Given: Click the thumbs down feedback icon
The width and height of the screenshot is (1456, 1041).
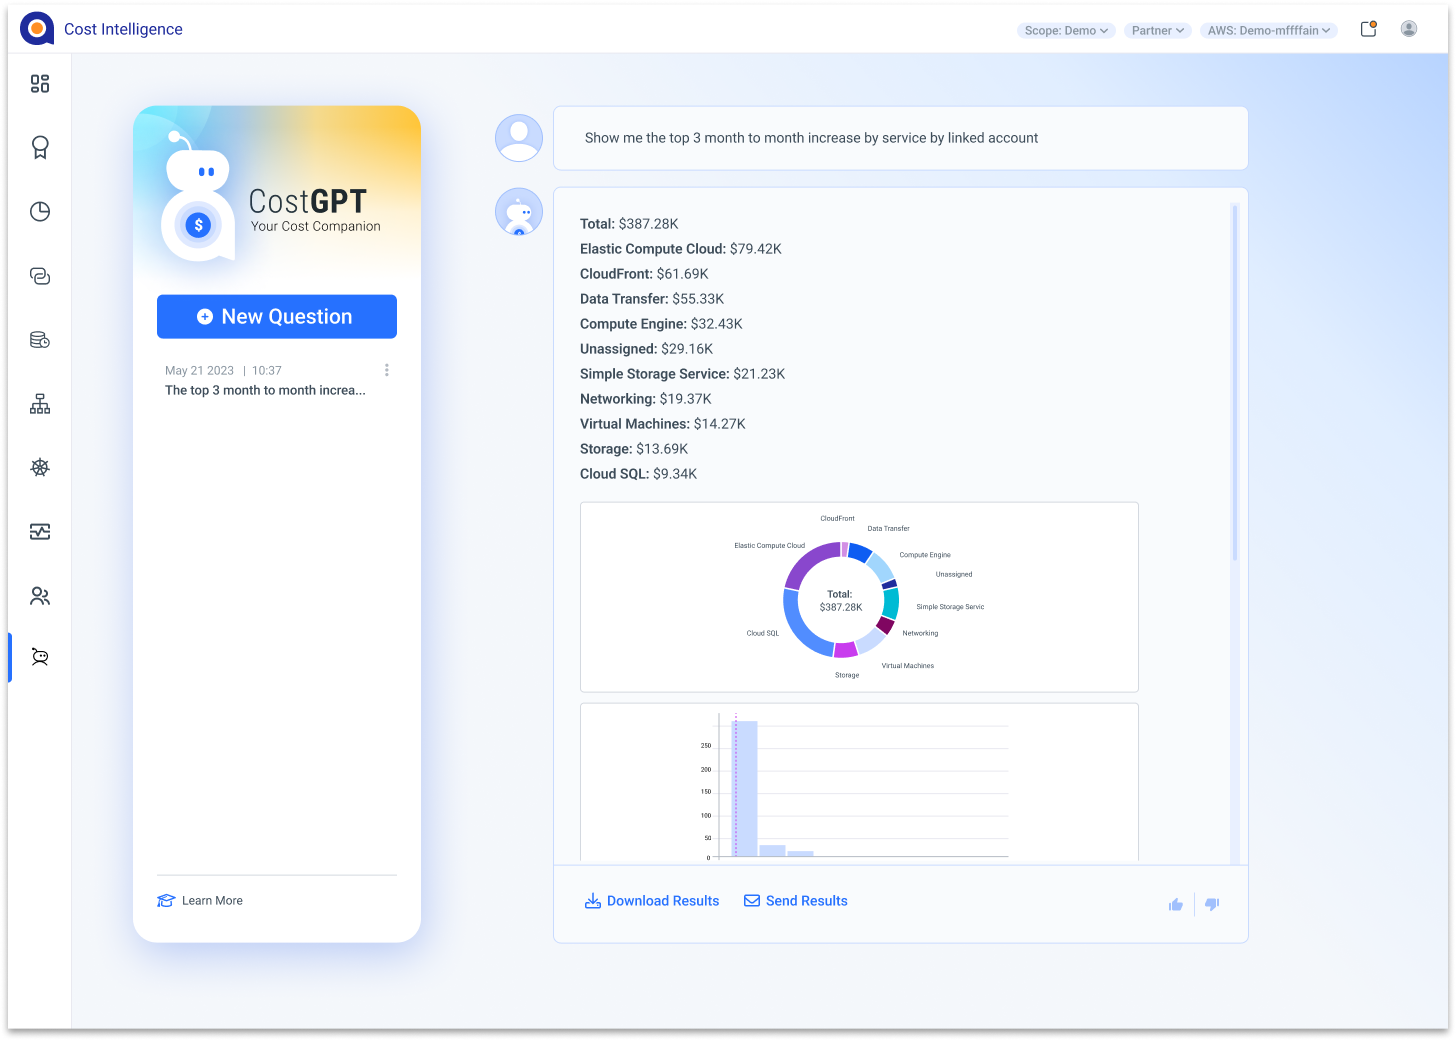Looking at the screenshot, I should click(x=1212, y=904).
